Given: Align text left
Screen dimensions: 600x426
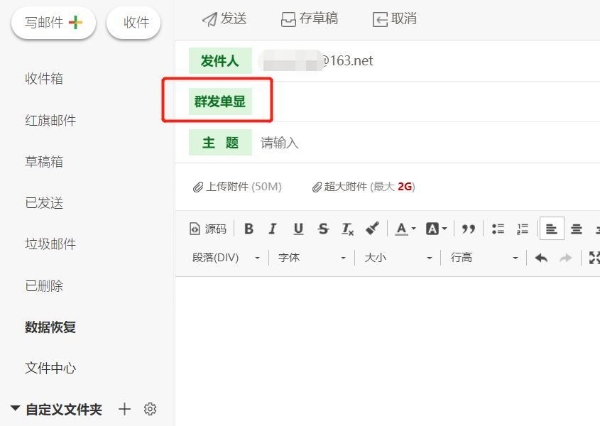Looking at the screenshot, I should click(x=552, y=229).
